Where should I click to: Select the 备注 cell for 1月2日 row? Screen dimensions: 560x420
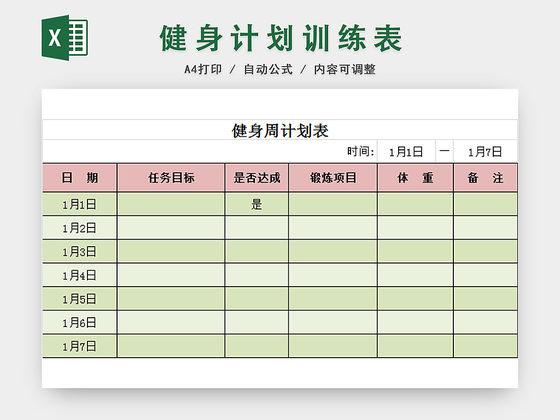click(485, 228)
